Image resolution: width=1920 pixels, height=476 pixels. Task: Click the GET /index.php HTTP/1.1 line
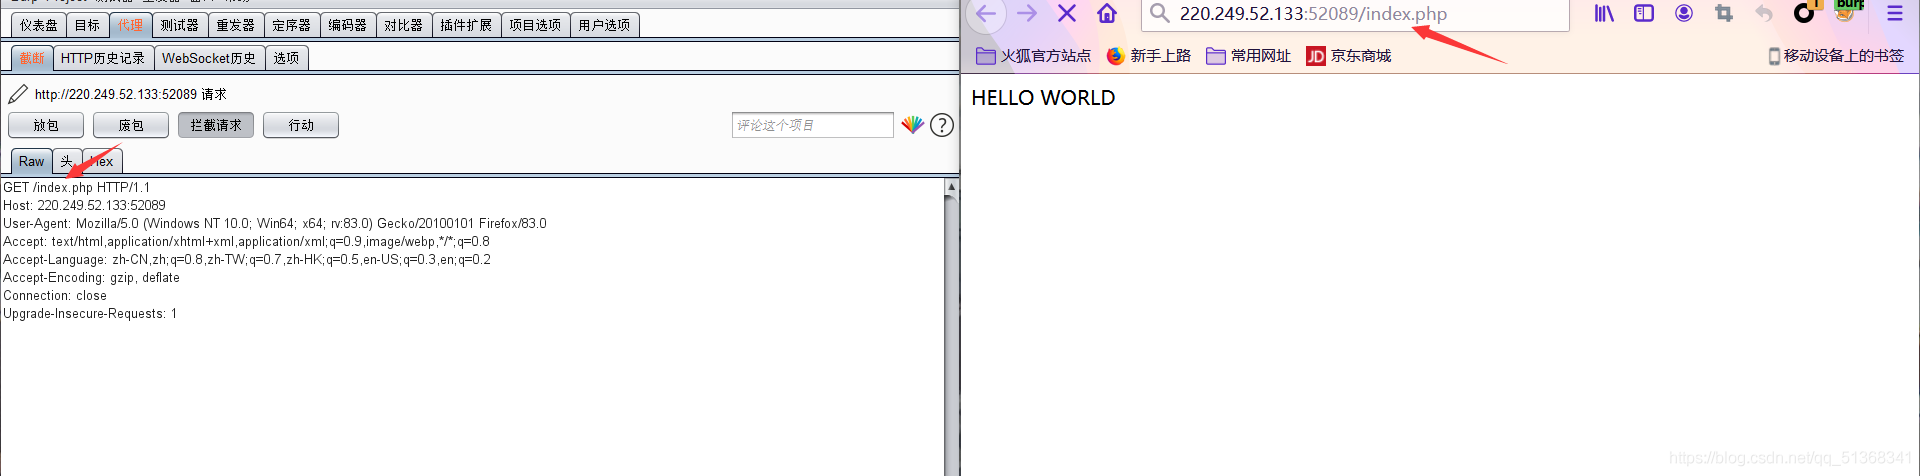pyautogui.click(x=77, y=187)
